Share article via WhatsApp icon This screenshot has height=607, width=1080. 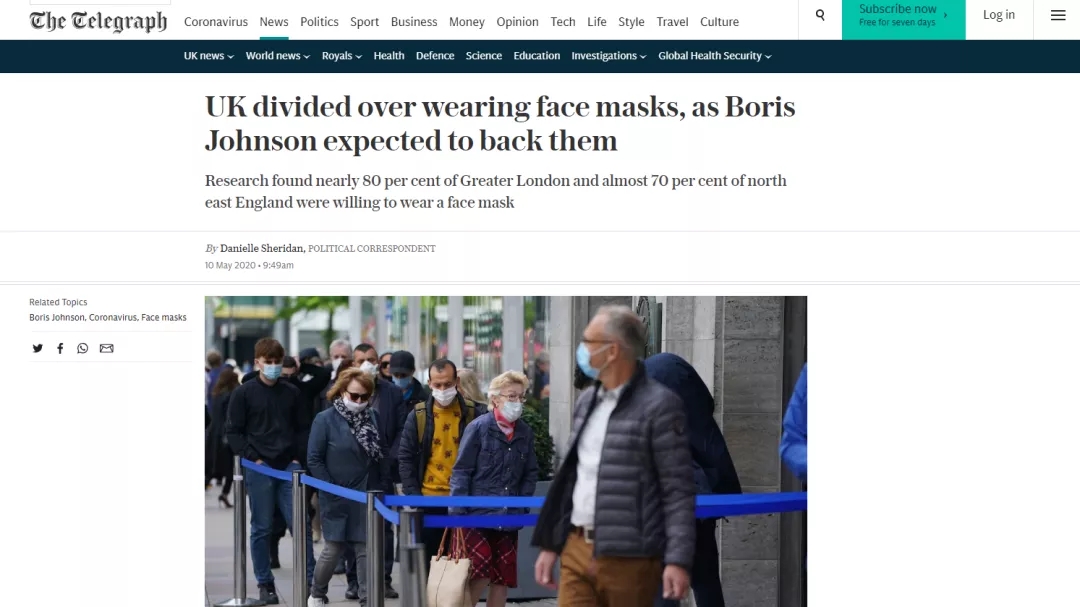83,348
